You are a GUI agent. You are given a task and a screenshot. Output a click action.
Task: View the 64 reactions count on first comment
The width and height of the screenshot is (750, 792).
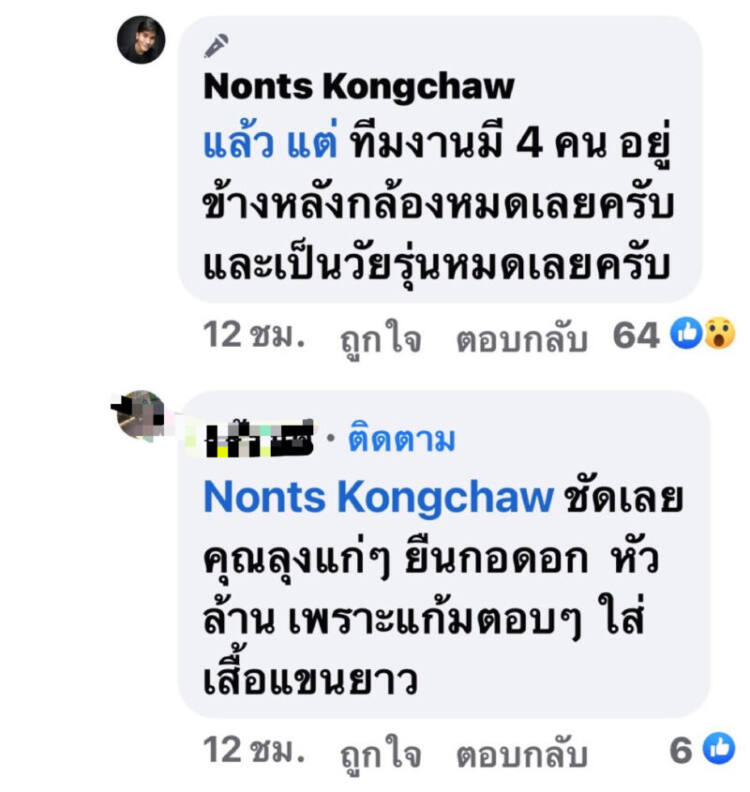coord(636,335)
